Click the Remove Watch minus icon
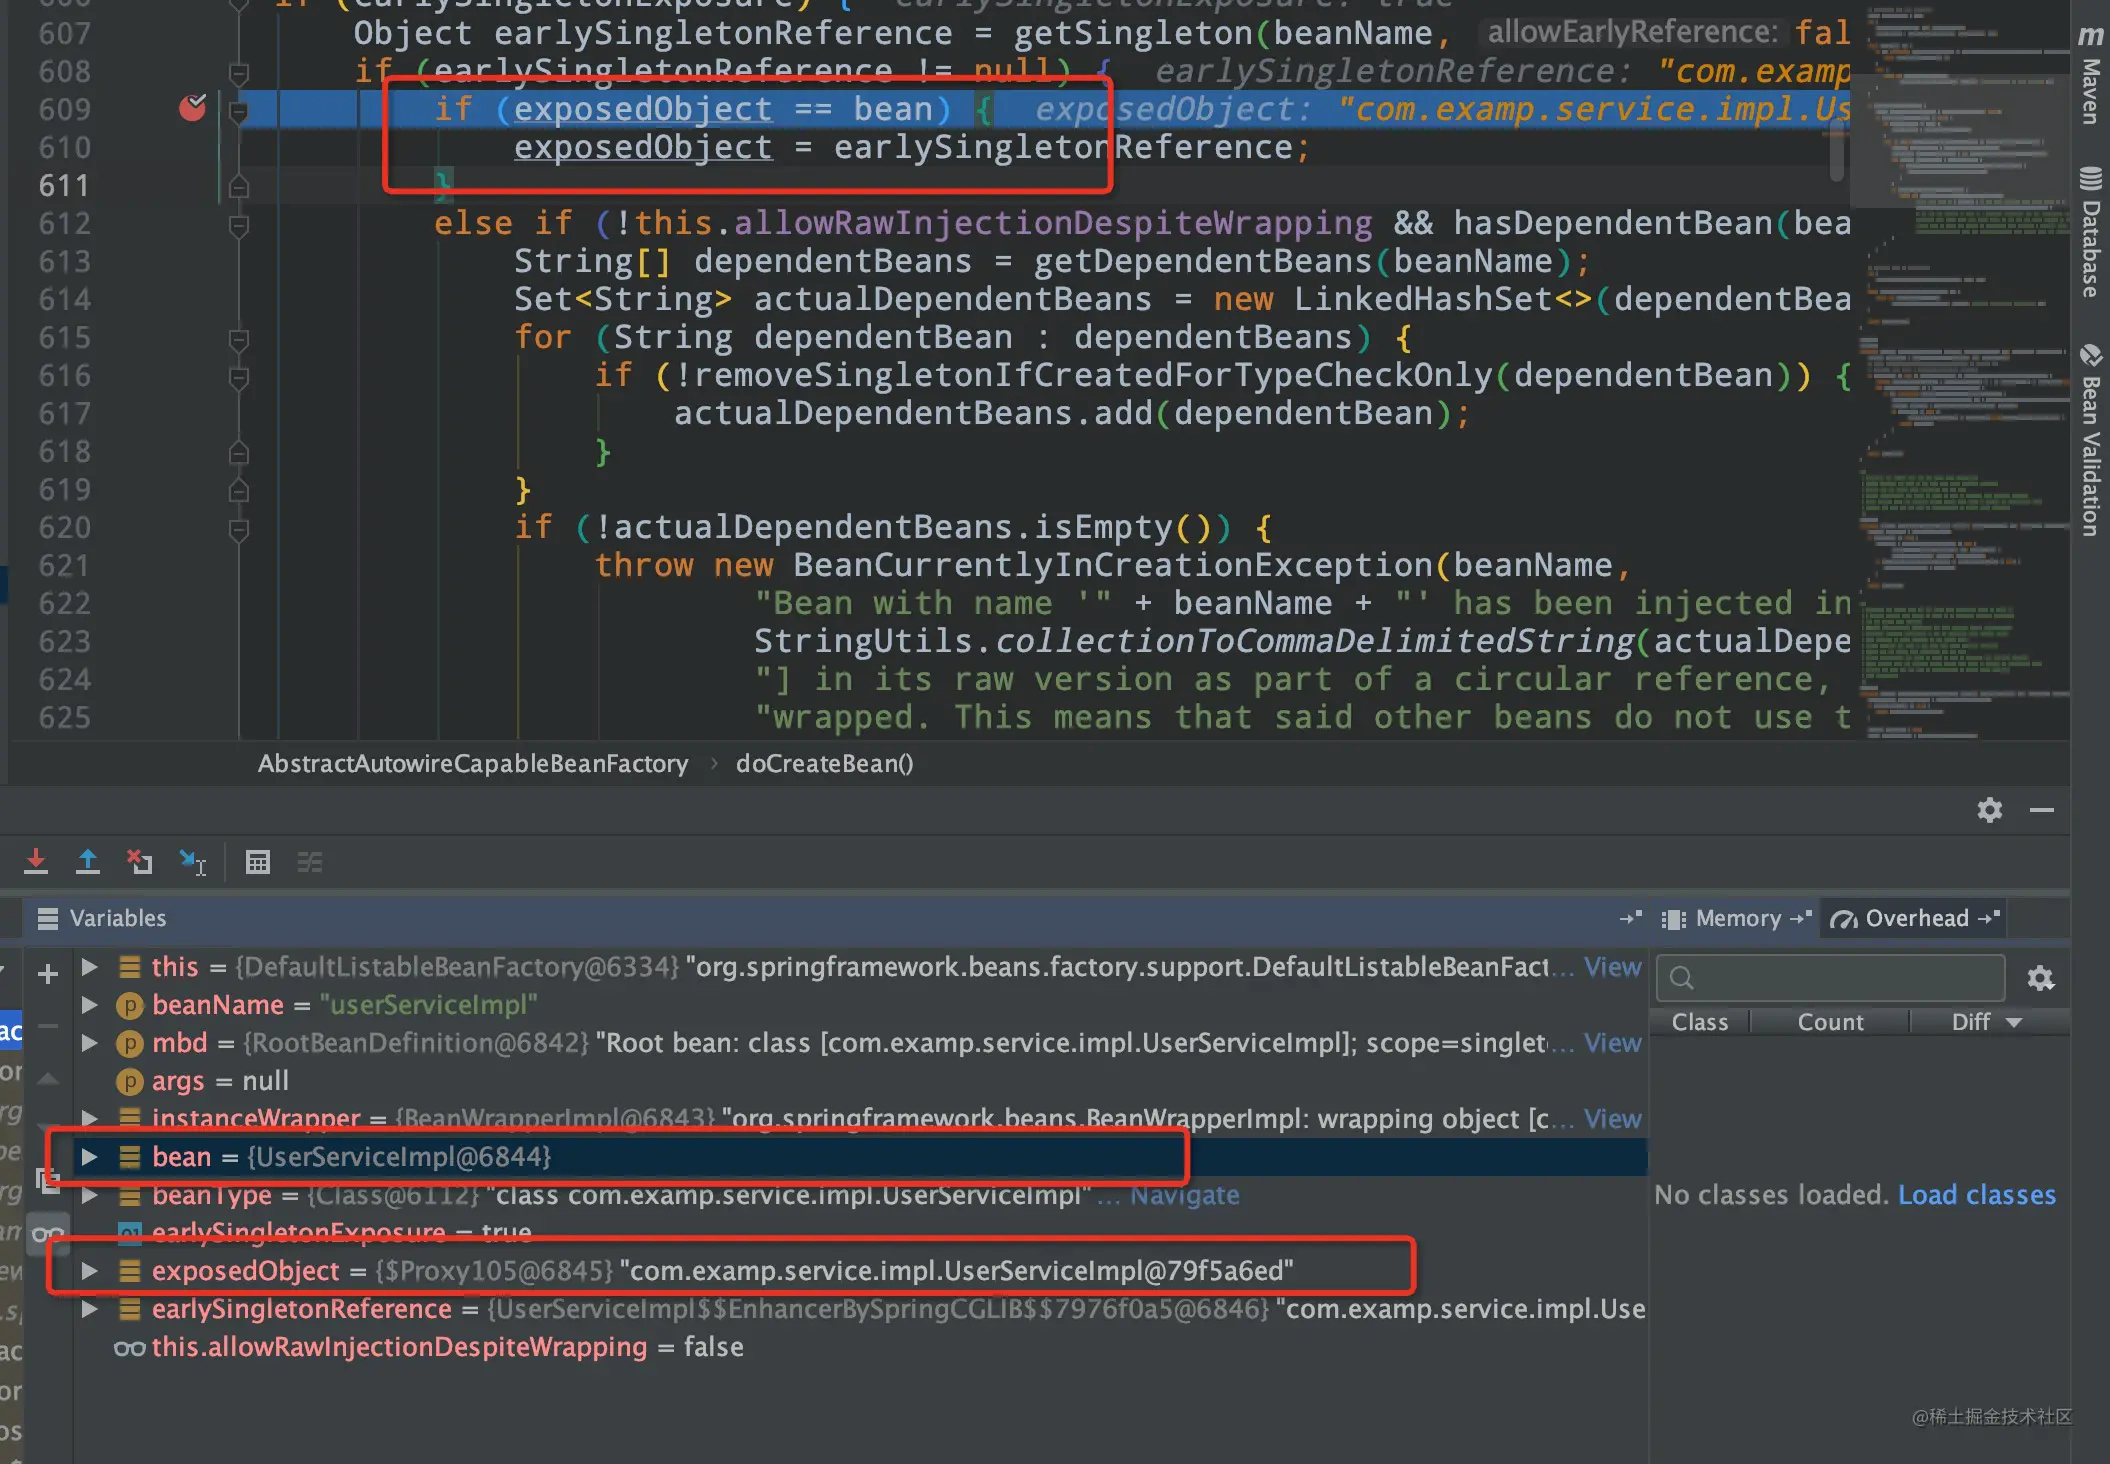The image size is (2110, 1464). (x=48, y=1025)
